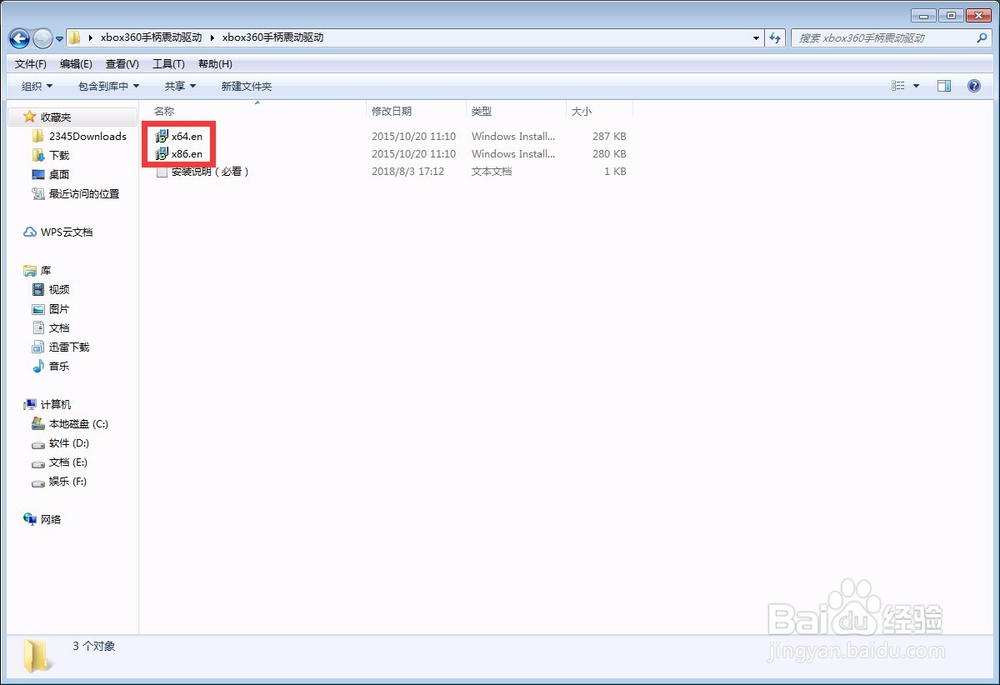1000x685 pixels.
Task: Open the 包含到库中 dropdown
Action: pos(108,86)
